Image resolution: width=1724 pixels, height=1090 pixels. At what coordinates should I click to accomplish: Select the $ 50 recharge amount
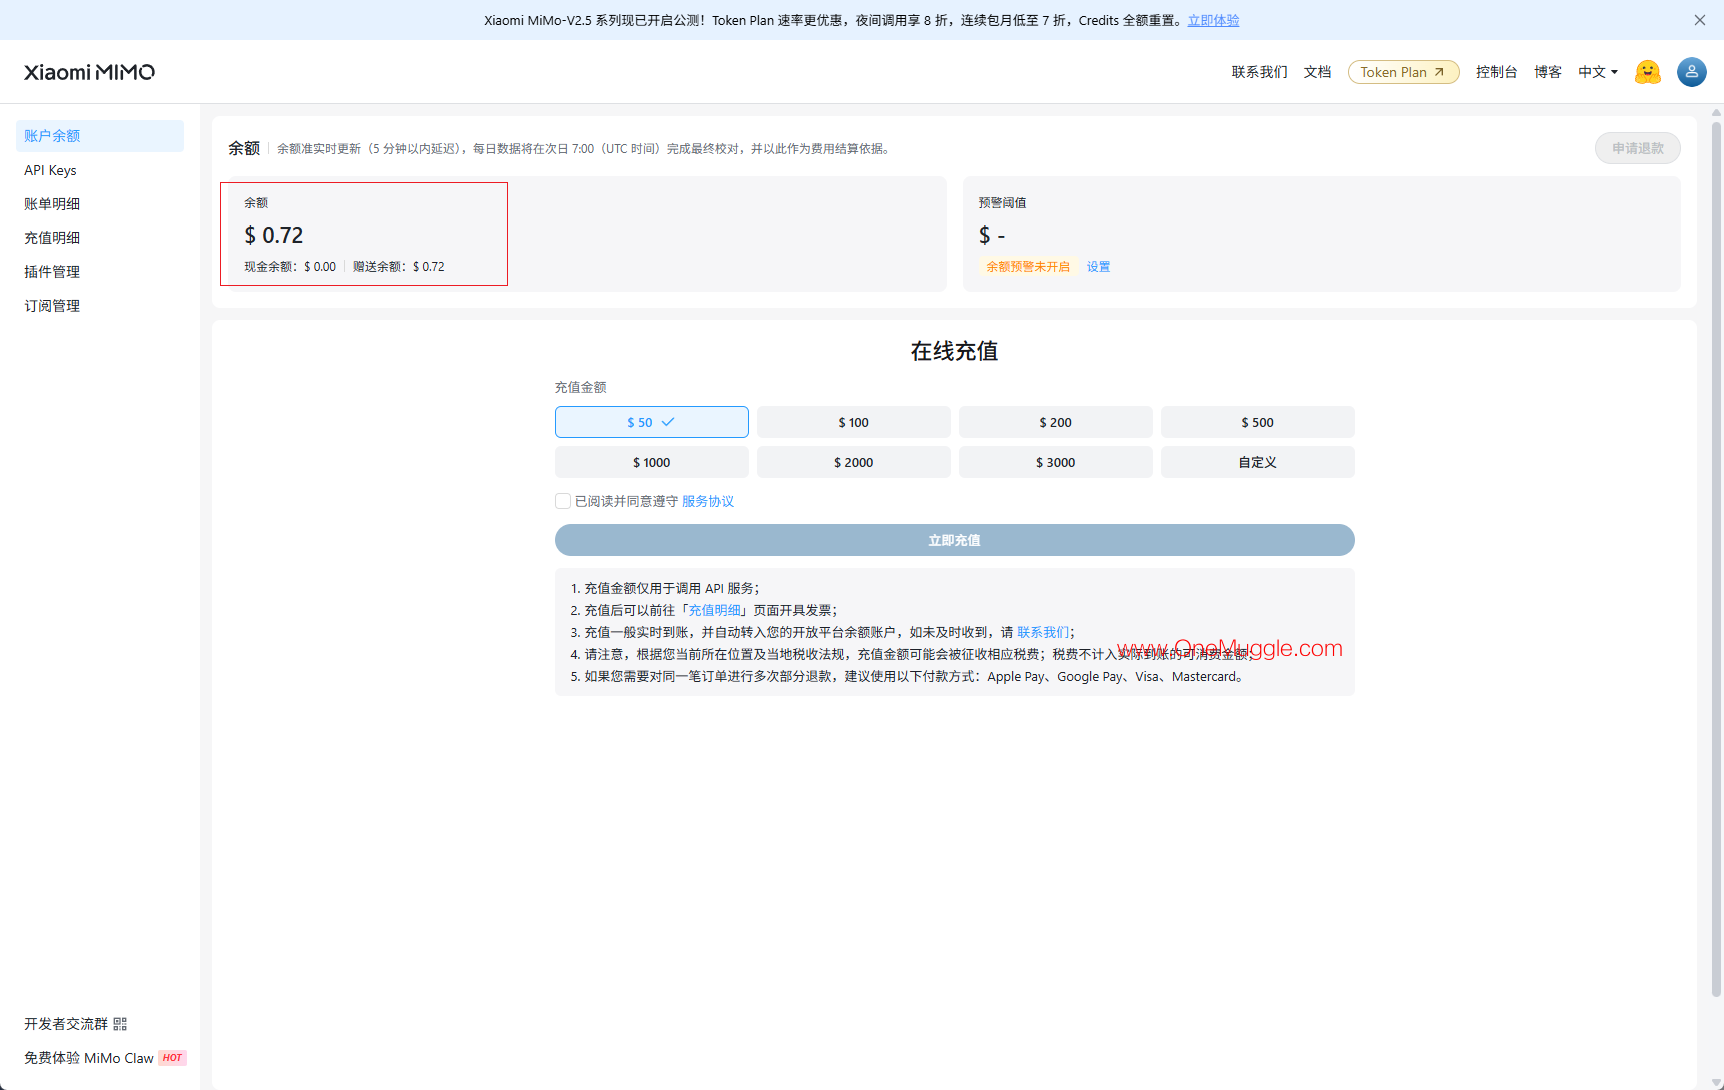click(651, 422)
